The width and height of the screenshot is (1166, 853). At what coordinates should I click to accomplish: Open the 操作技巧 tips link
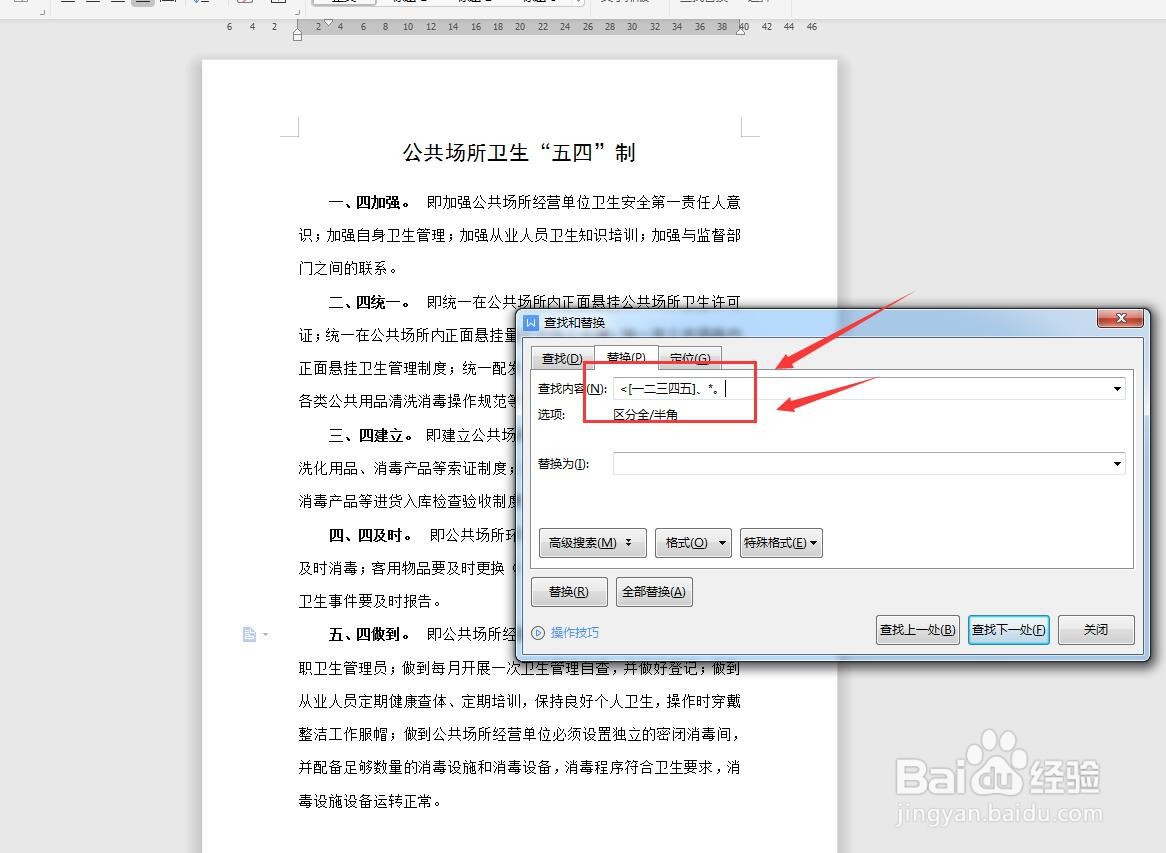(574, 633)
